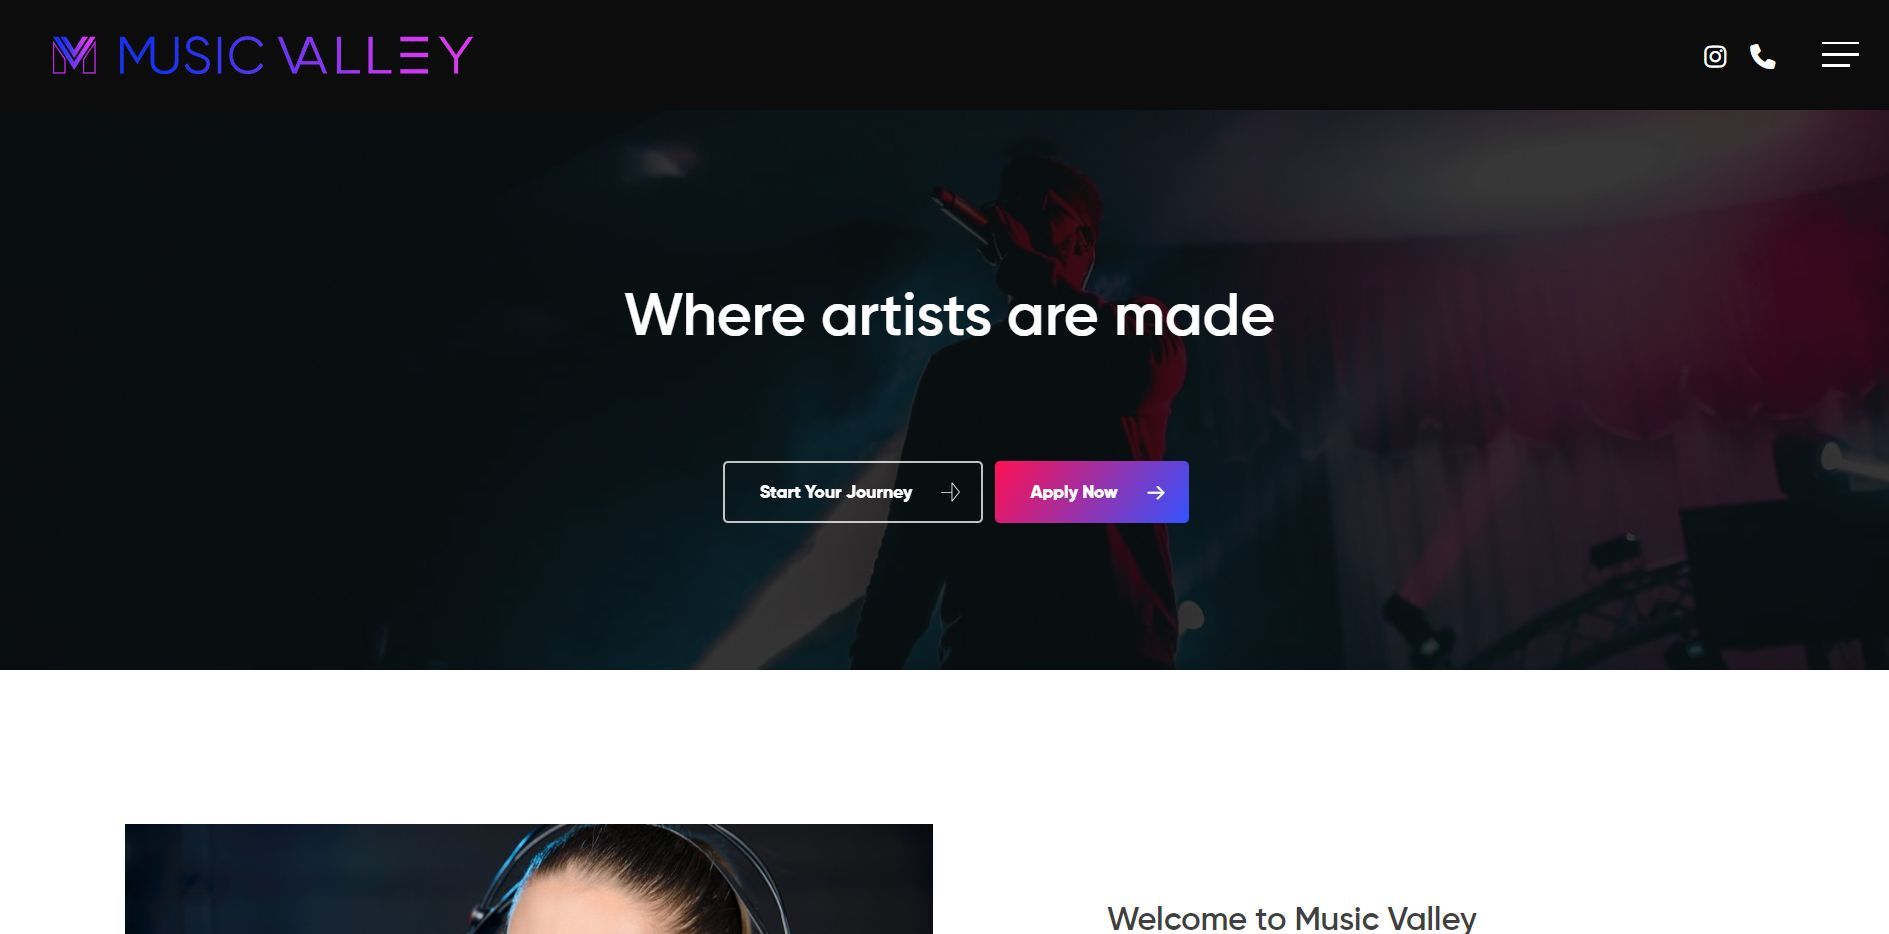1889x934 pixels.
Task: Click the M logo emblem
Action: pyautogui.click(x=74, y=55)
